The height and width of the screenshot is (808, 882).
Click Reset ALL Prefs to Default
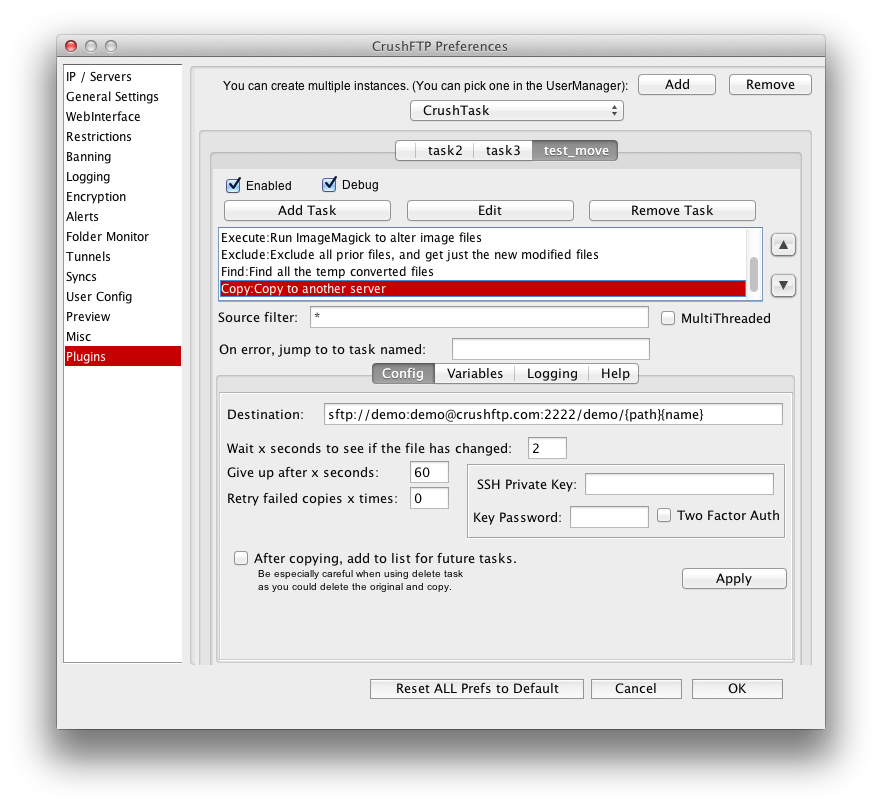coord(477,689)
